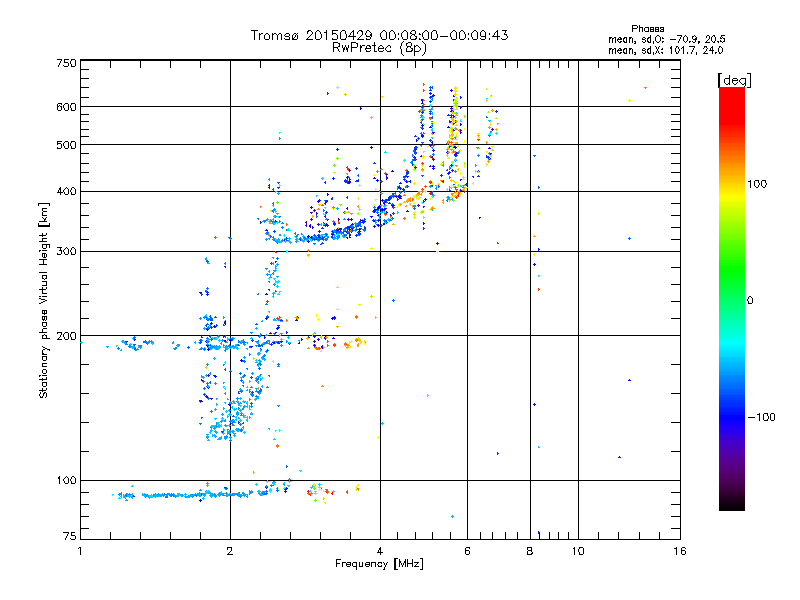Image resolution: width=800 pixels, height=600 pixels.
Task: Click the 'Phases' heading text
Action: (647, 29)
